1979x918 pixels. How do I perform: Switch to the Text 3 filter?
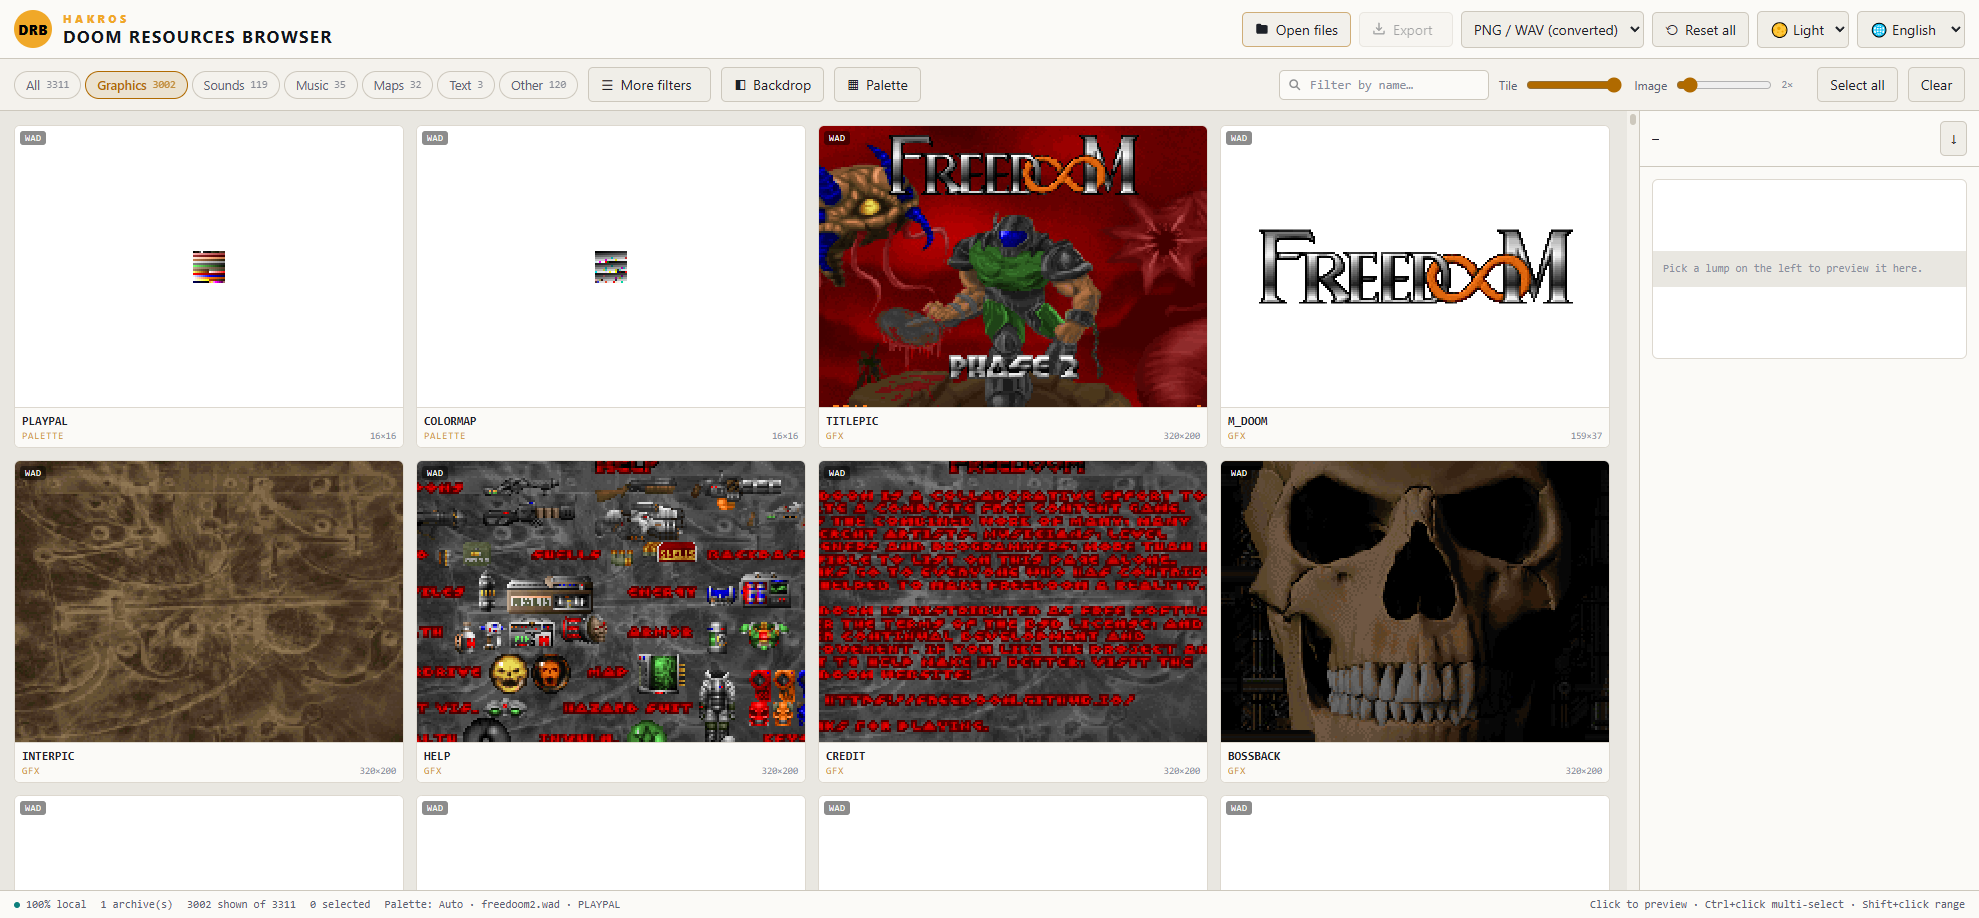466,85
